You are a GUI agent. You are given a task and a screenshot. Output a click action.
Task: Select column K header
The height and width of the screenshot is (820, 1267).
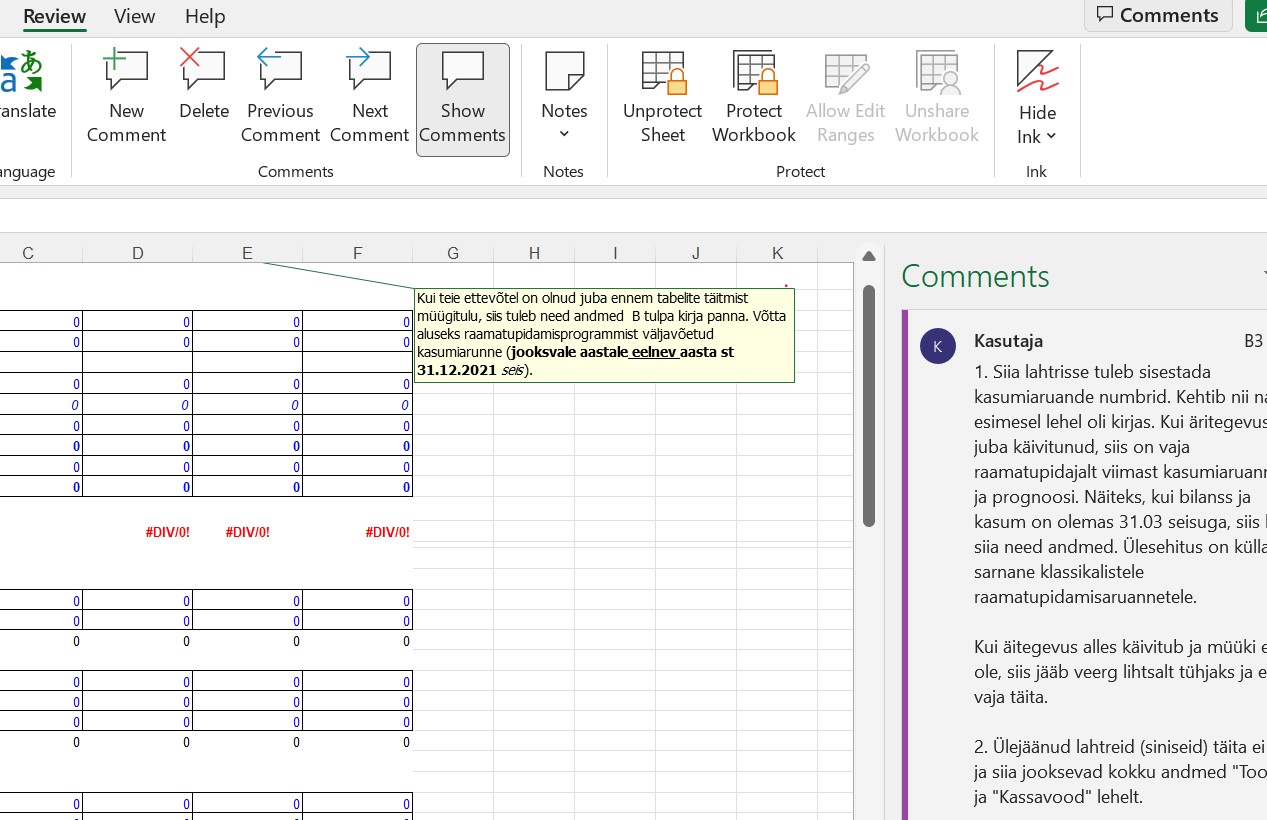(x=777, y=253)
